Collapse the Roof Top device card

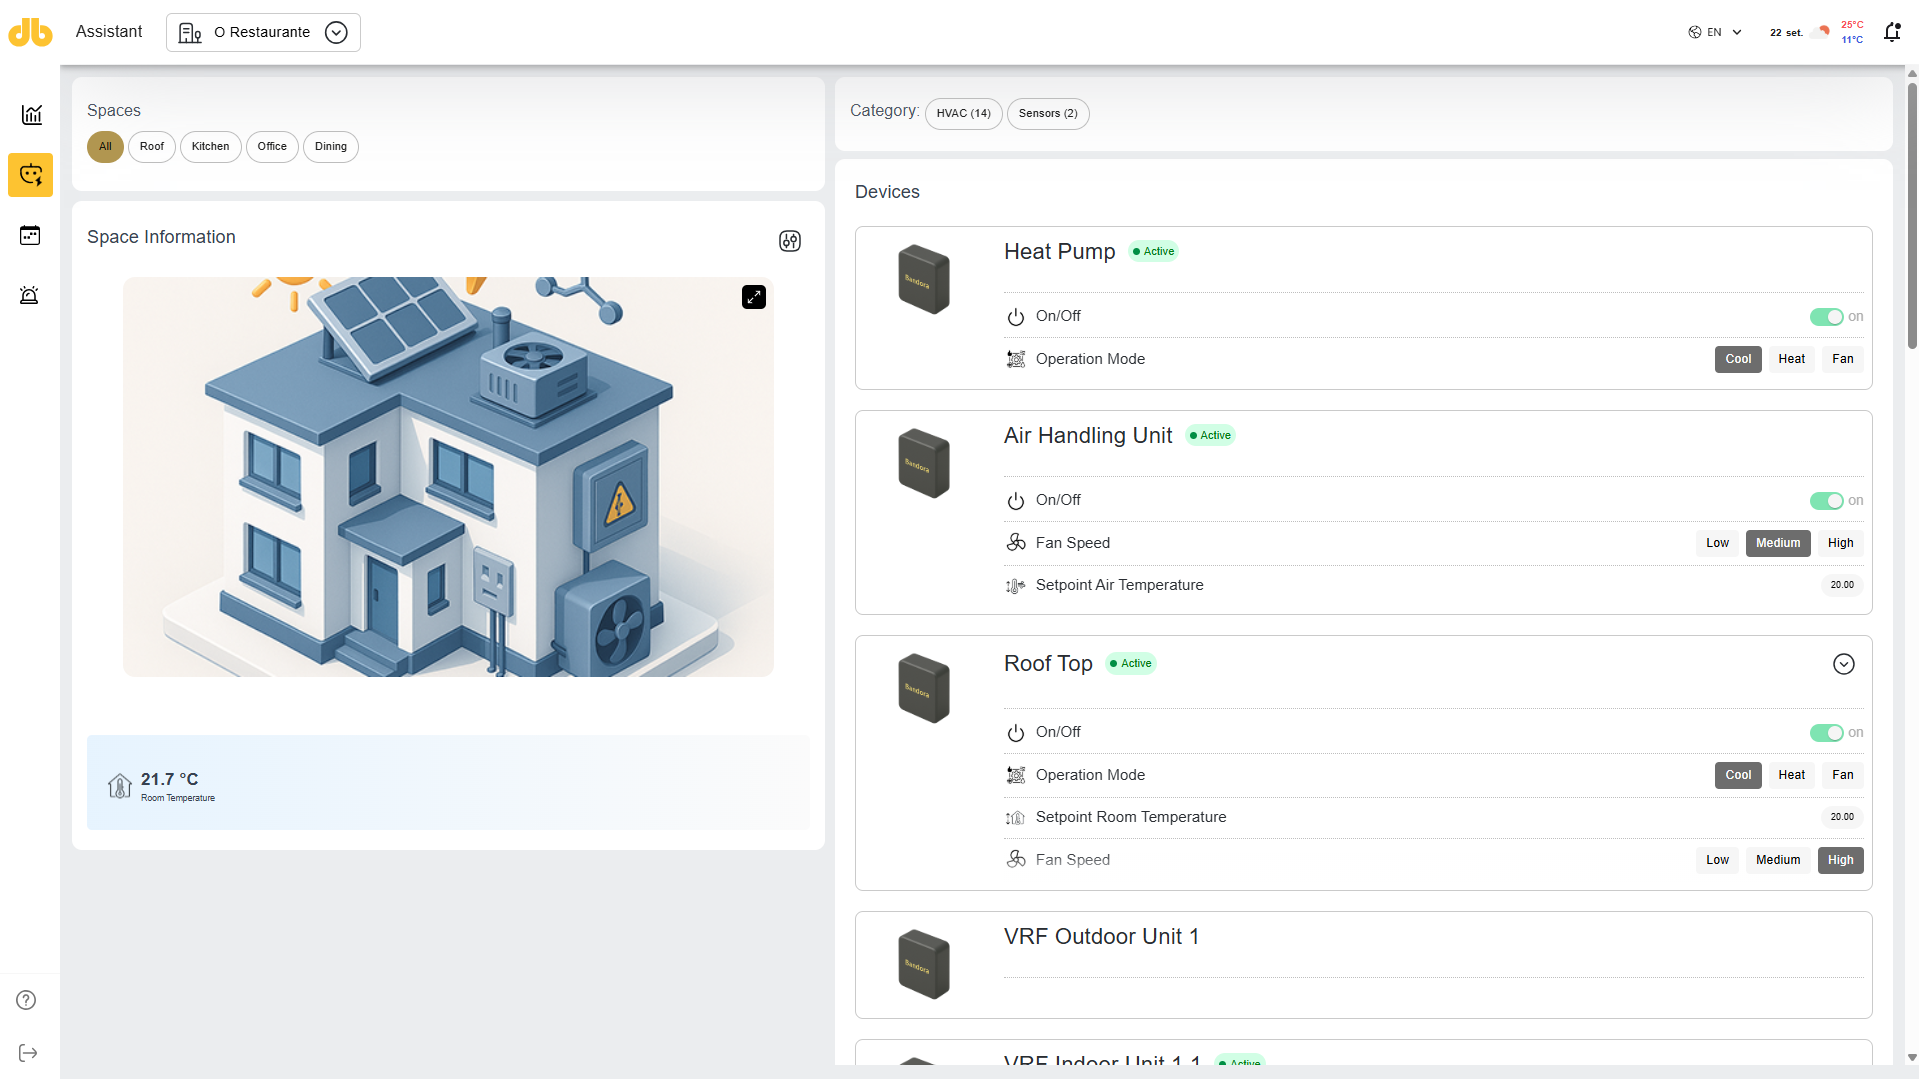tap(1843, 664)
